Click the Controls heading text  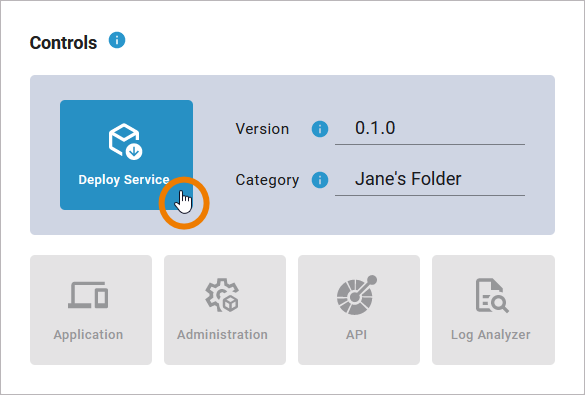click(63, 43)
